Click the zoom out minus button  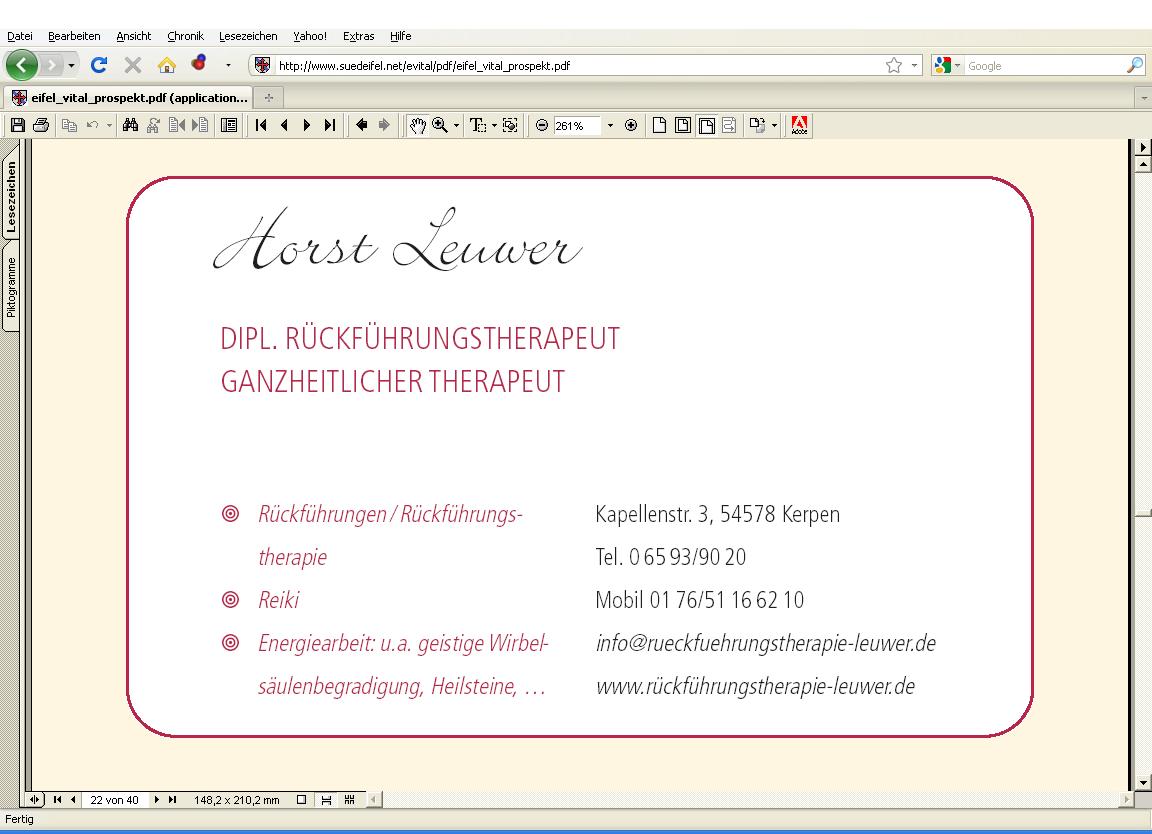(542, 125)
